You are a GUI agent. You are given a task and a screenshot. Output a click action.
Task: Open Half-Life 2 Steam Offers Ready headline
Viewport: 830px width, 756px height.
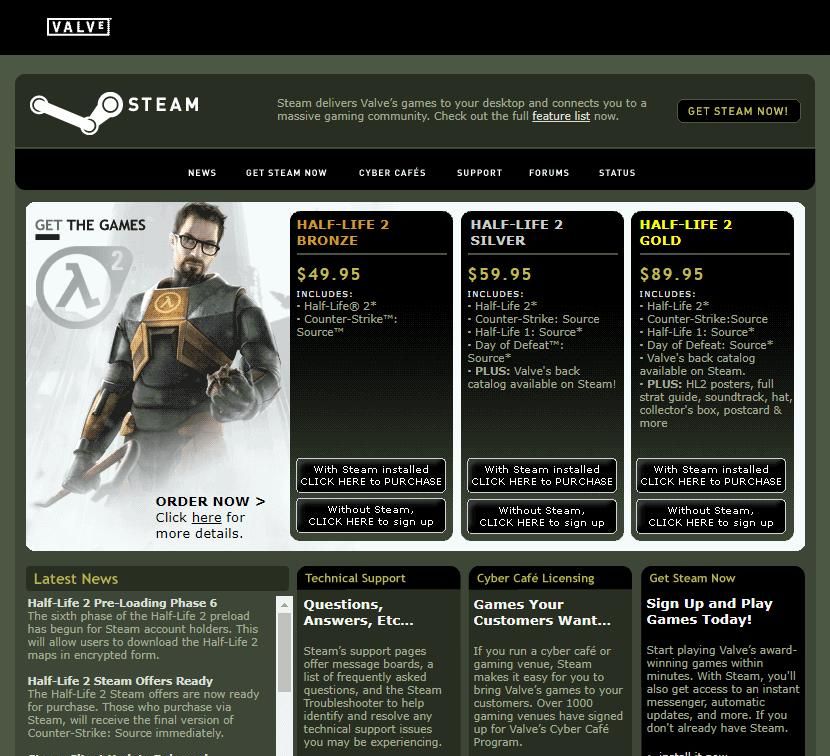pos(120,681)
